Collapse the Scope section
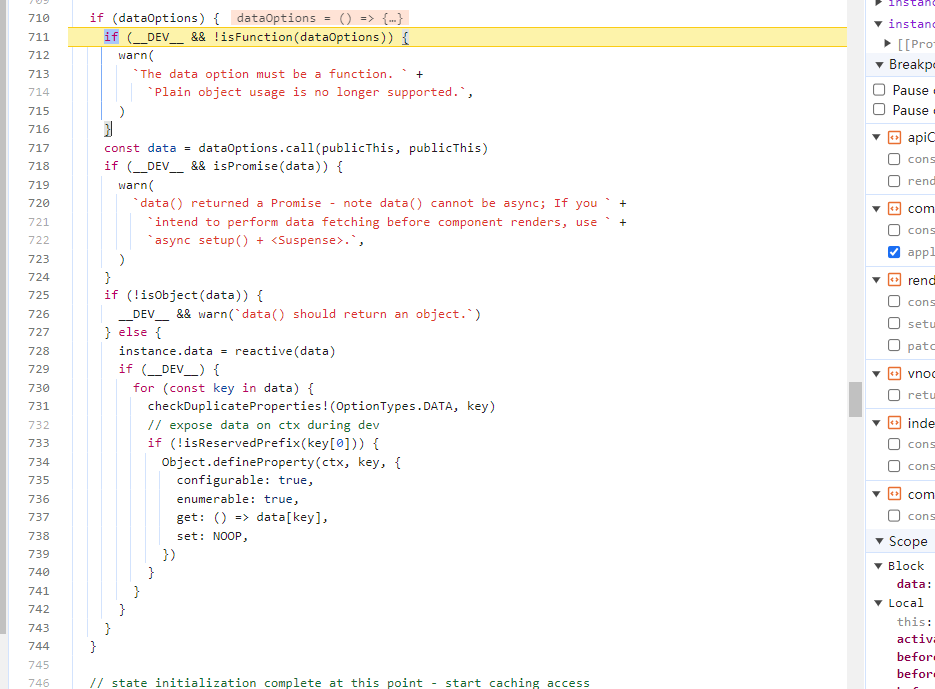This screenshot has width=935, height=689. [x=879, y=541]
